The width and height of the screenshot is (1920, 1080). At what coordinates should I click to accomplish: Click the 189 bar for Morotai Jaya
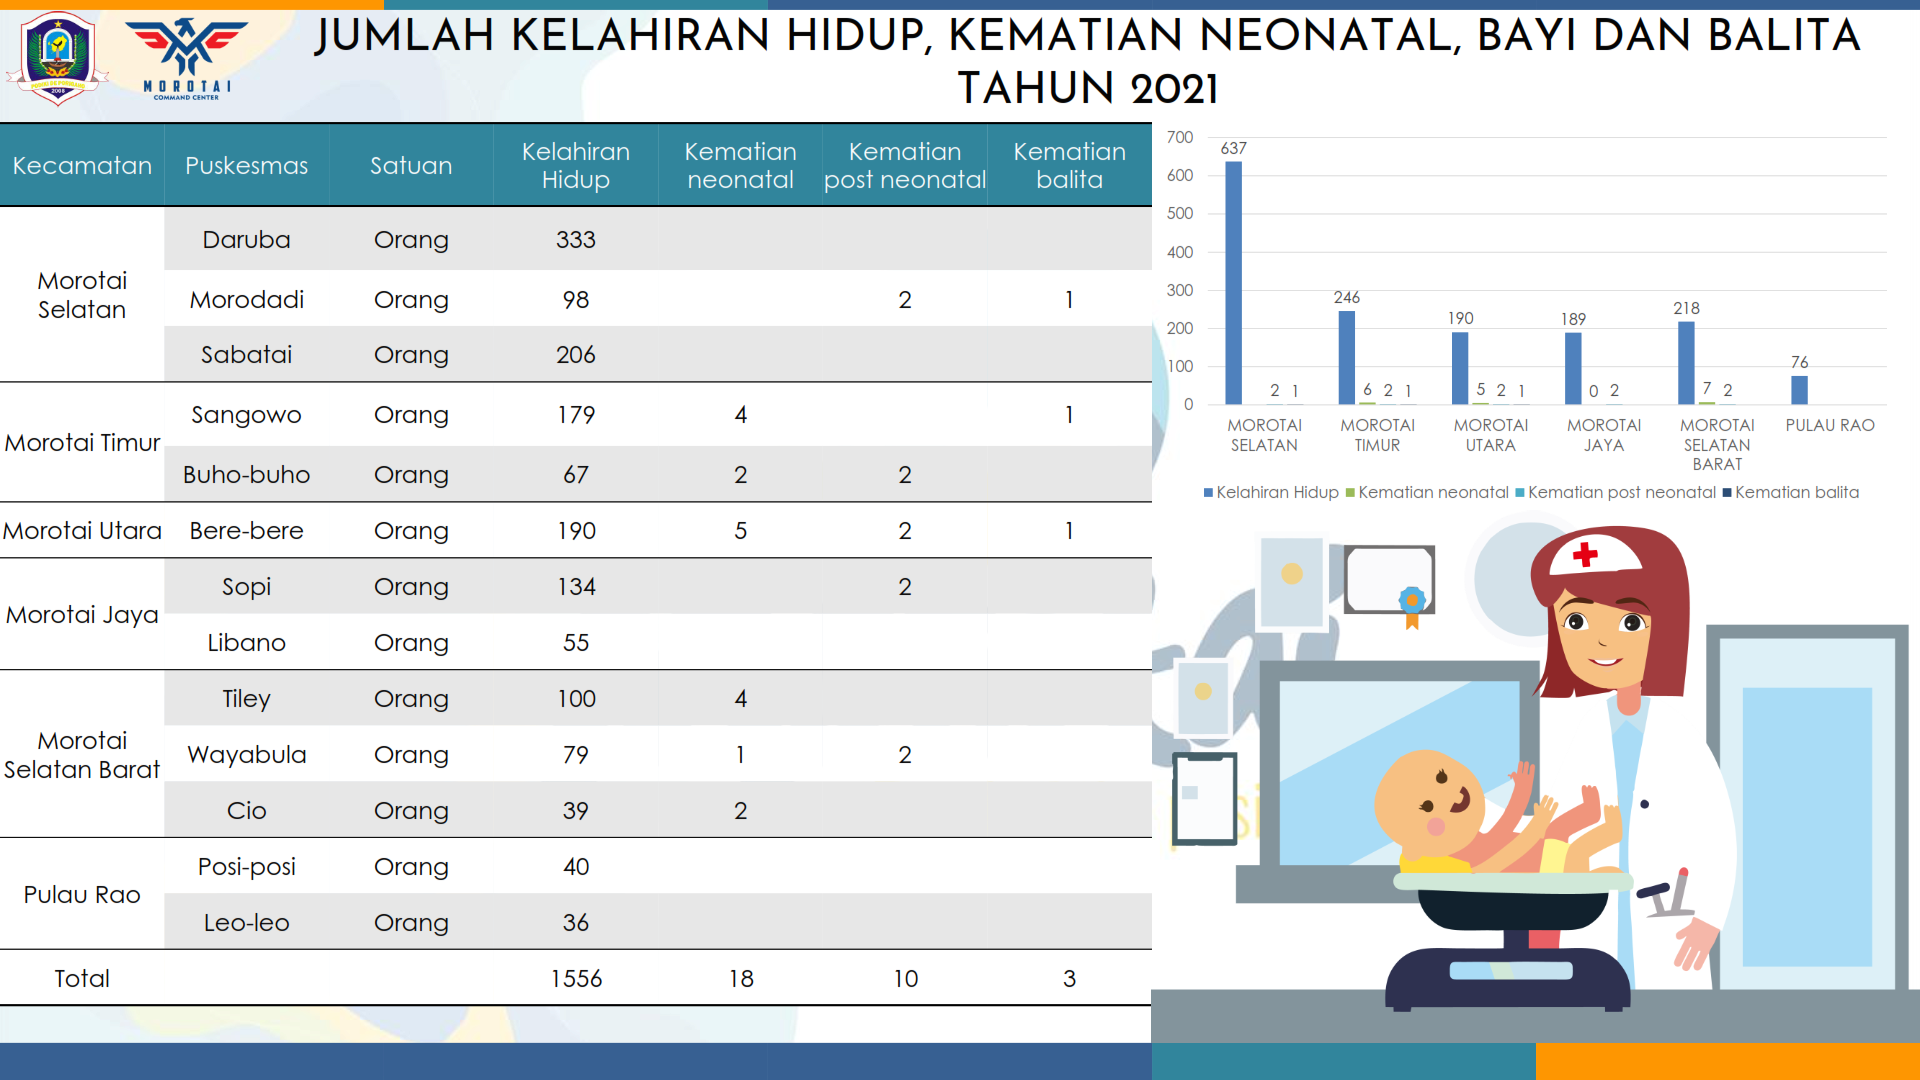[x=1573, y=368]
